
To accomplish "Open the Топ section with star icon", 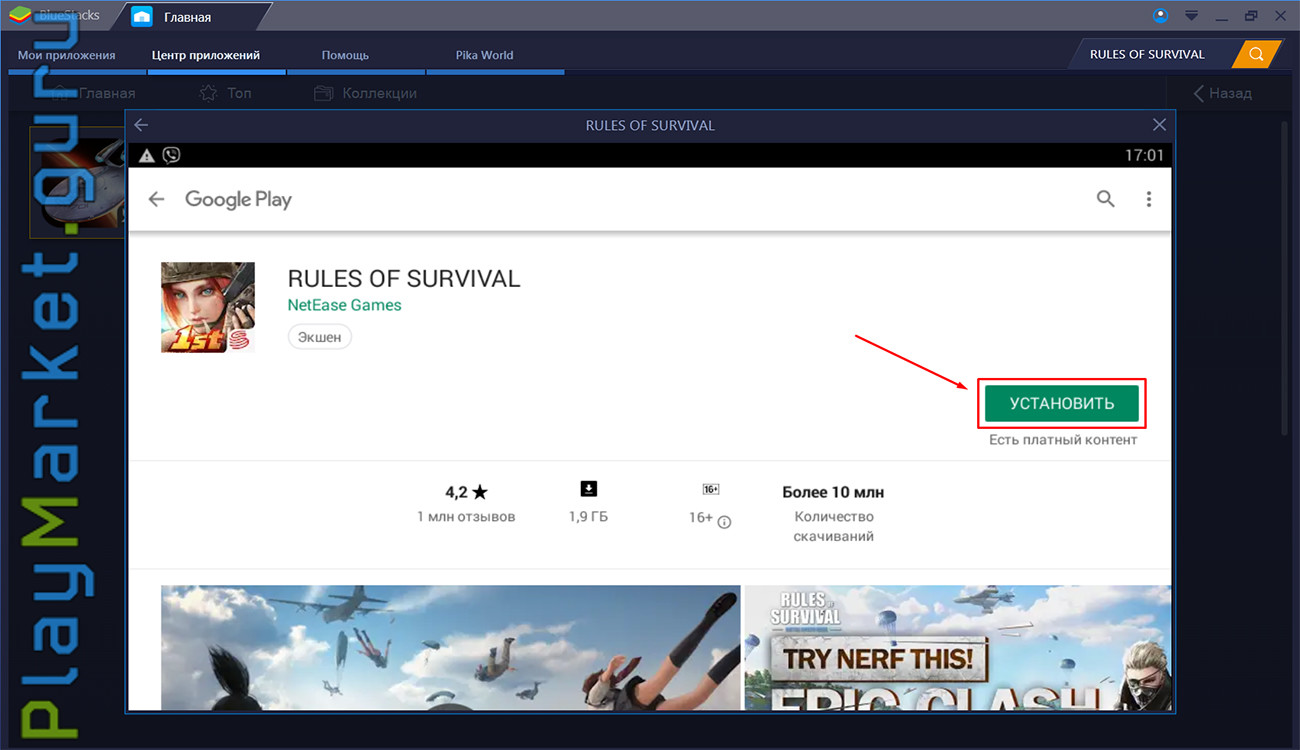I will click(226, 93).
